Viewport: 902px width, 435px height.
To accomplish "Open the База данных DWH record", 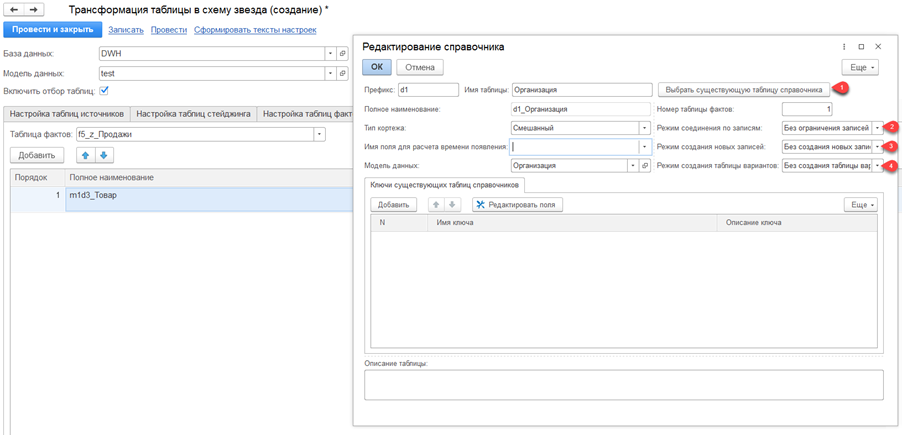I will (342, 53).
